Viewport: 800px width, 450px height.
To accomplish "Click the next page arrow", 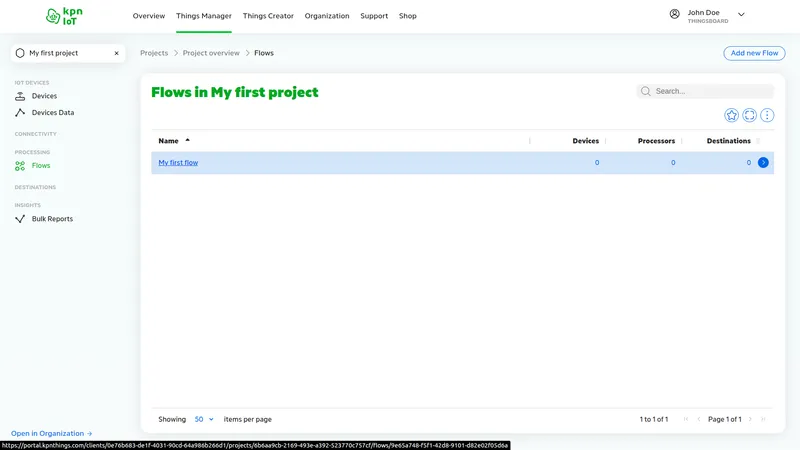I will point(751,419).
